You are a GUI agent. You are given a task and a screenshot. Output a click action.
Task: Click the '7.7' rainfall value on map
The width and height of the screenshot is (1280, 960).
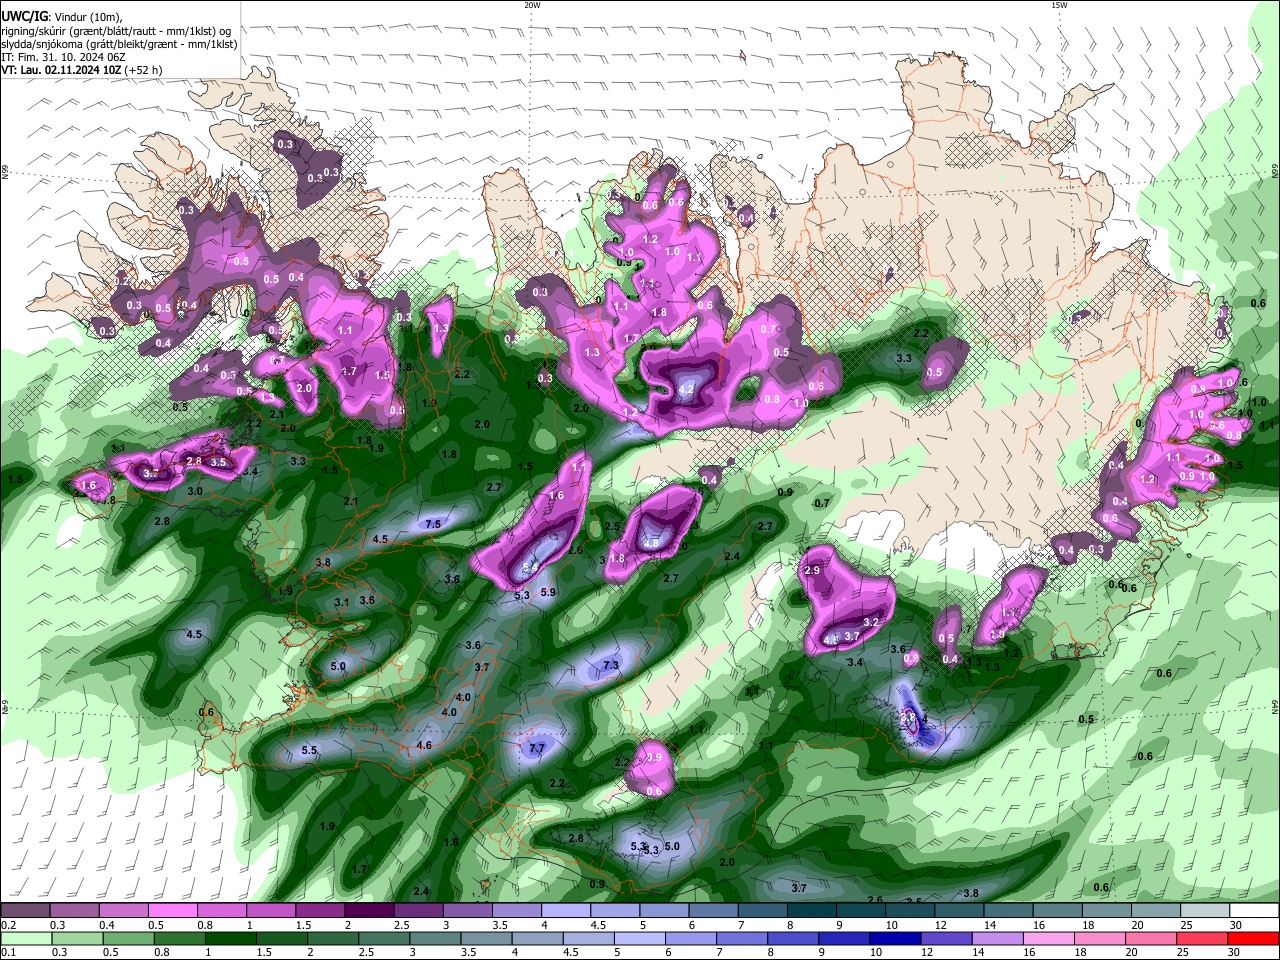point(537,748)
